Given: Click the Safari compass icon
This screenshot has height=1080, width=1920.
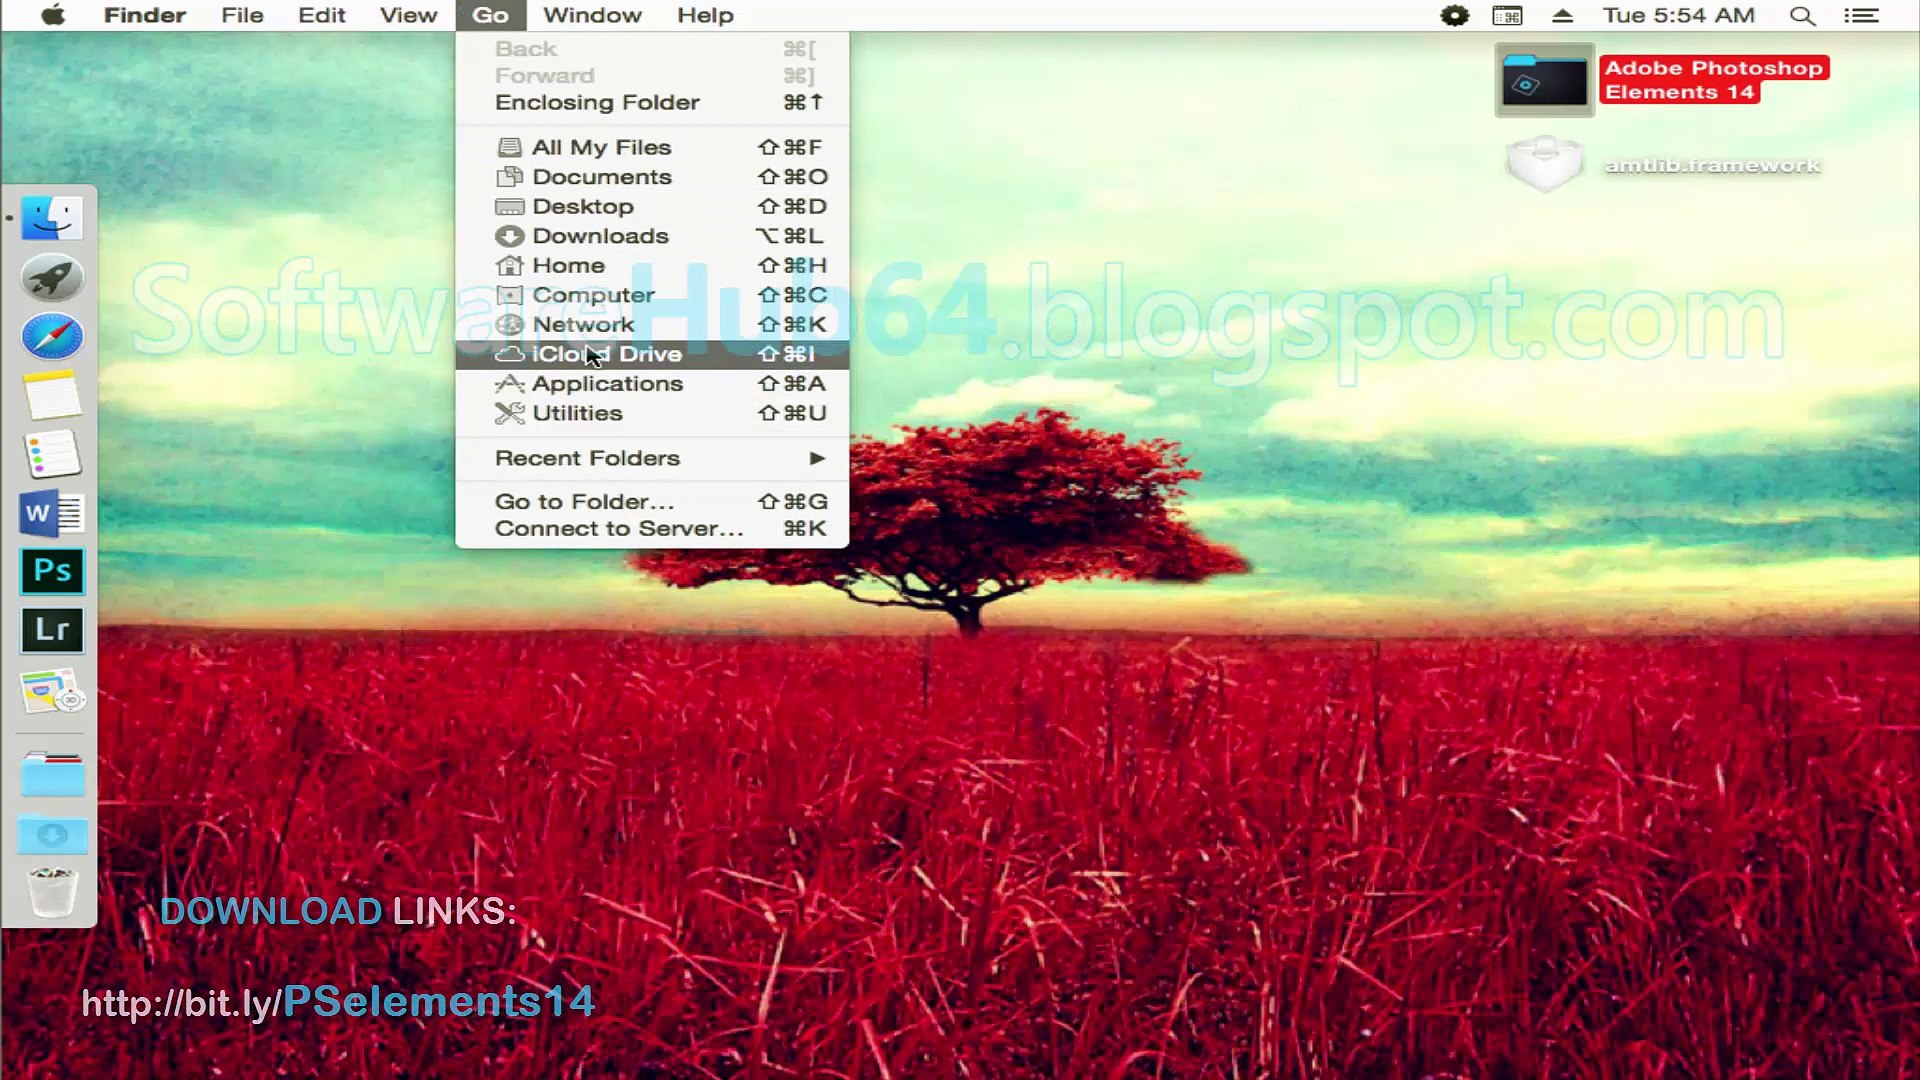Looking at the screenshot, I should pos(52,337).
